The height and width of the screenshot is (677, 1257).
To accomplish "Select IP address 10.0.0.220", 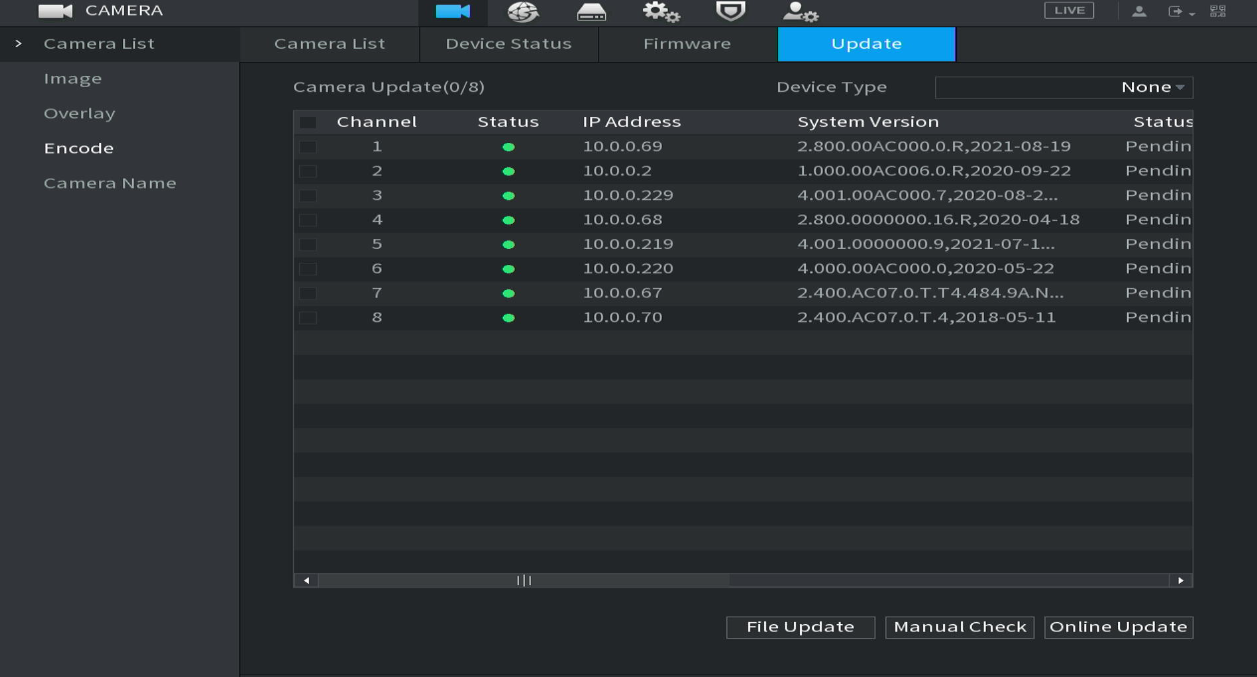I will coord(628,268).
